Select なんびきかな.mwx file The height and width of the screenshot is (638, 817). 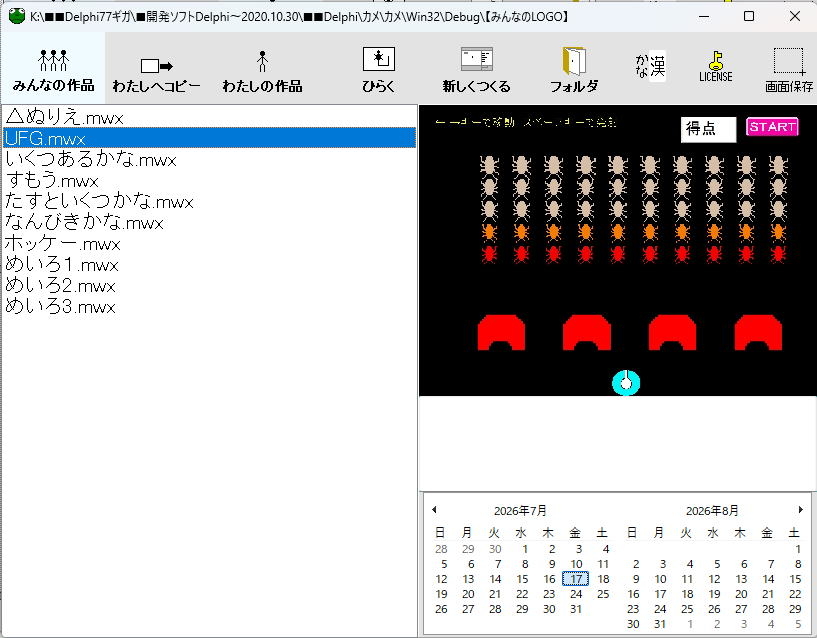209,223
